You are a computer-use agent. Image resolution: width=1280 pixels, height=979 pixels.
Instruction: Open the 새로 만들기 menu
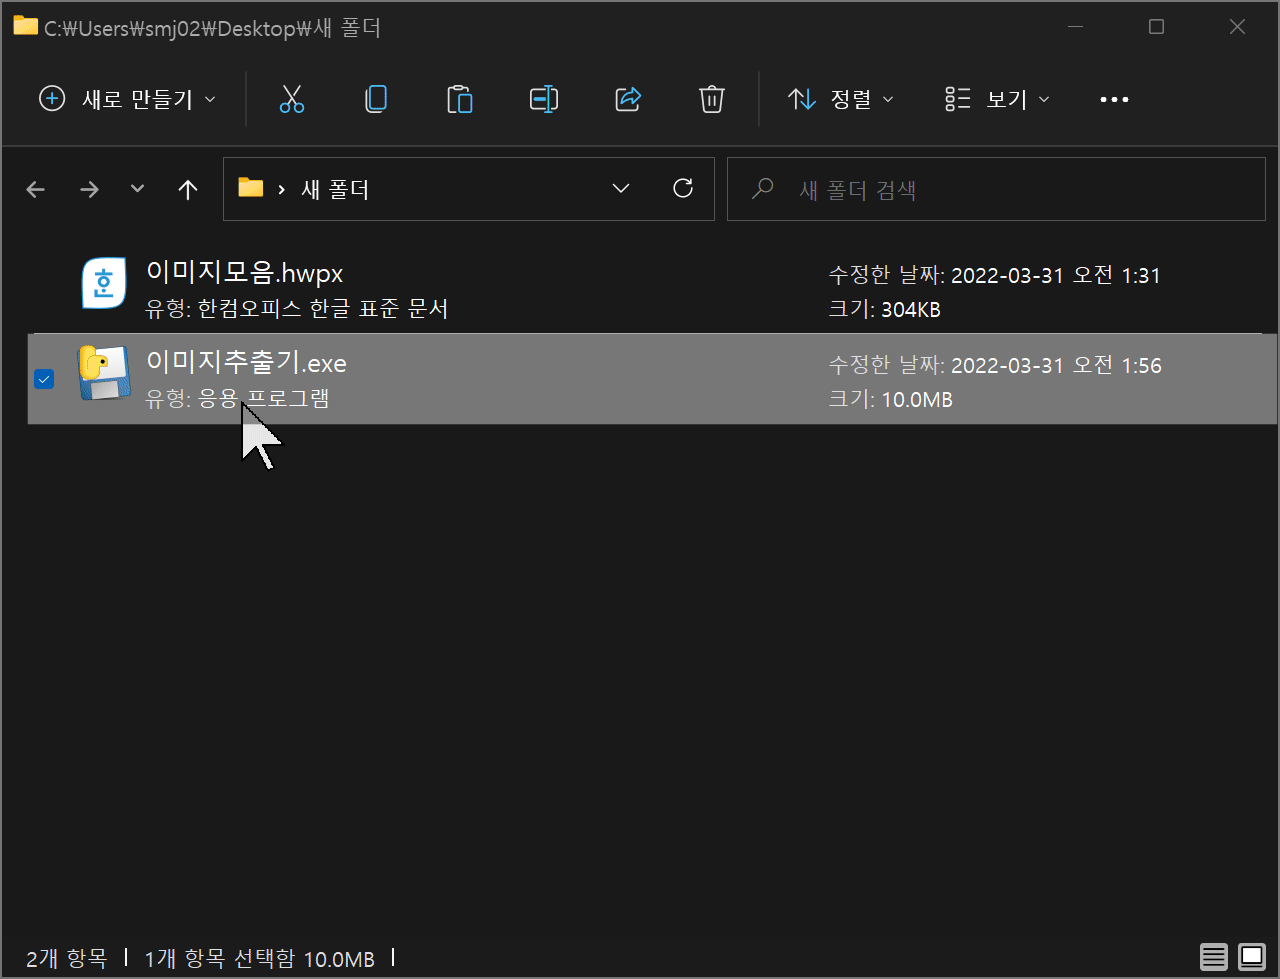click(126, 99)
